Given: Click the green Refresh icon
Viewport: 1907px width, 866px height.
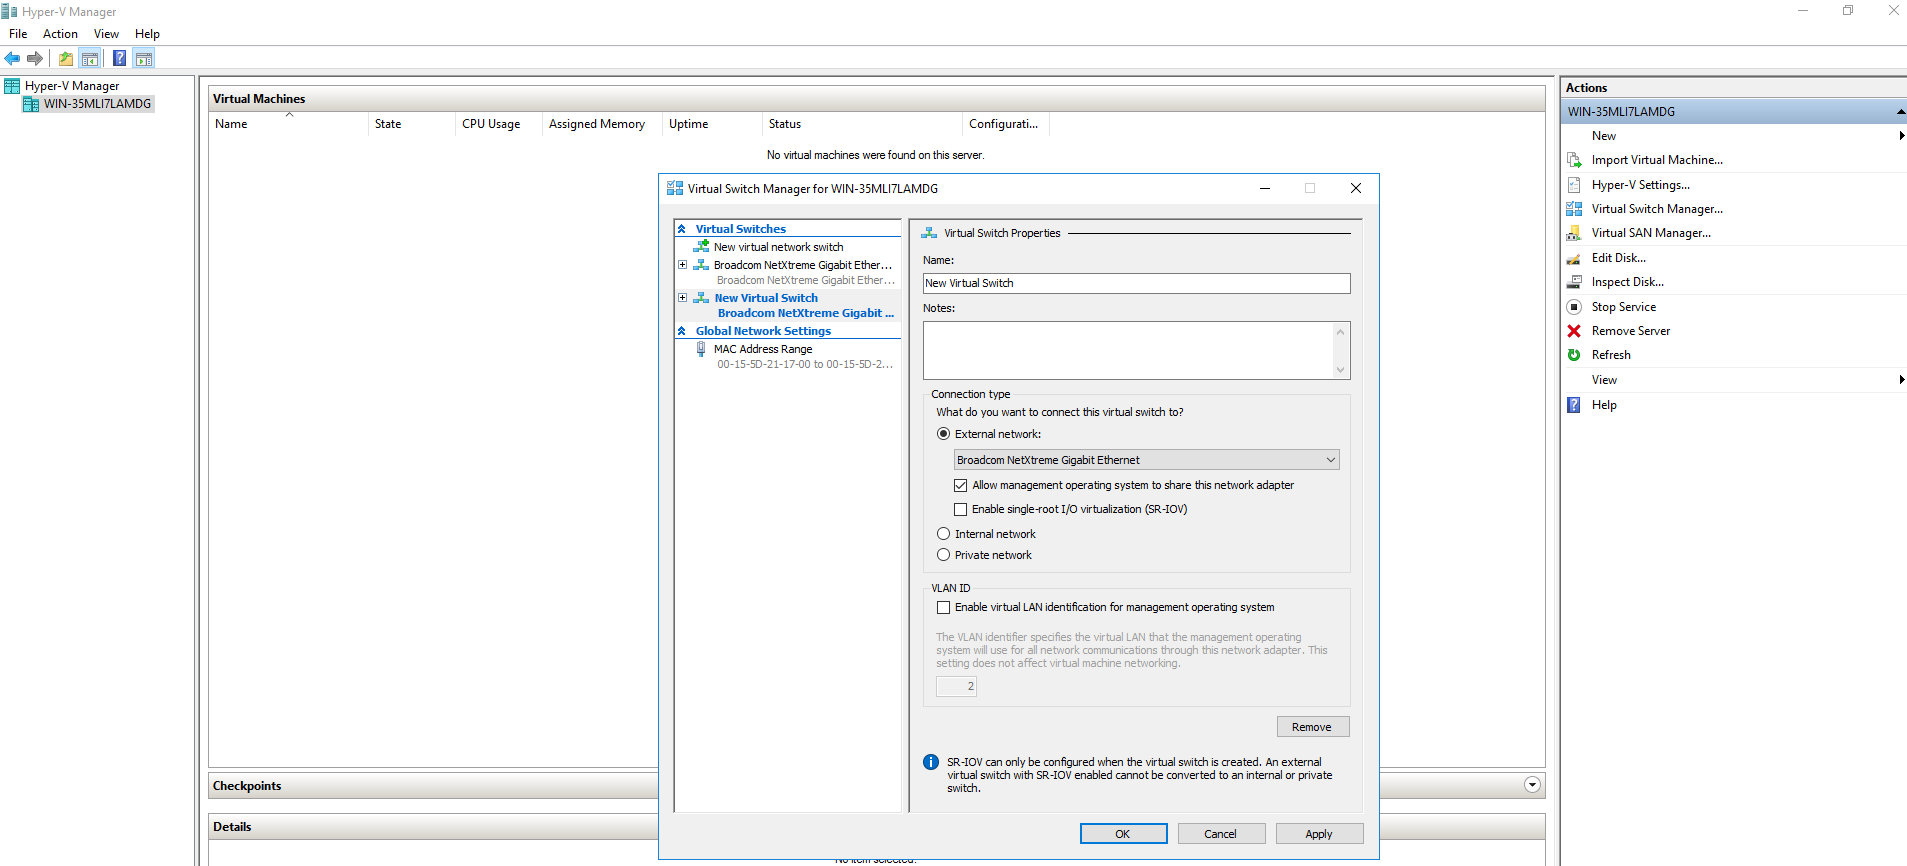Looking at the screenshot, I should 1574,355.
